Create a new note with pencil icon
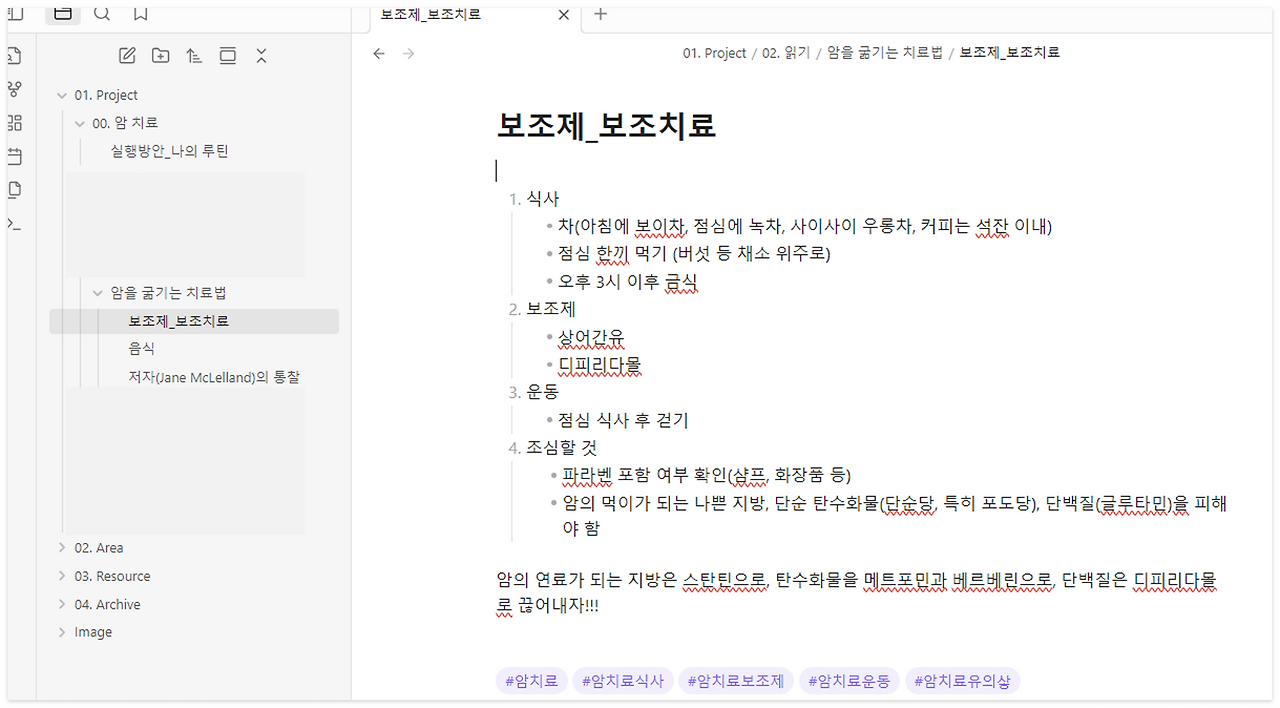The image size is (1280, 708). [x=127, y=56]
